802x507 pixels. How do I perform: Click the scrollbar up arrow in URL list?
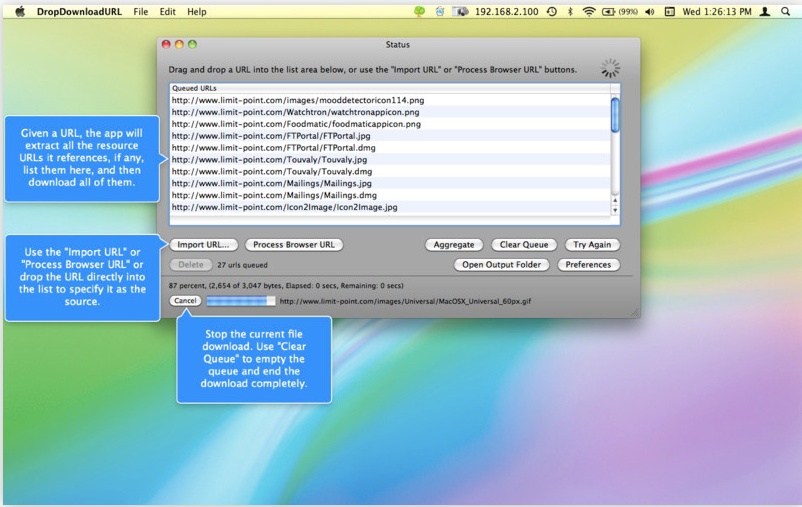pyautogui.click(x=615, y=200)
